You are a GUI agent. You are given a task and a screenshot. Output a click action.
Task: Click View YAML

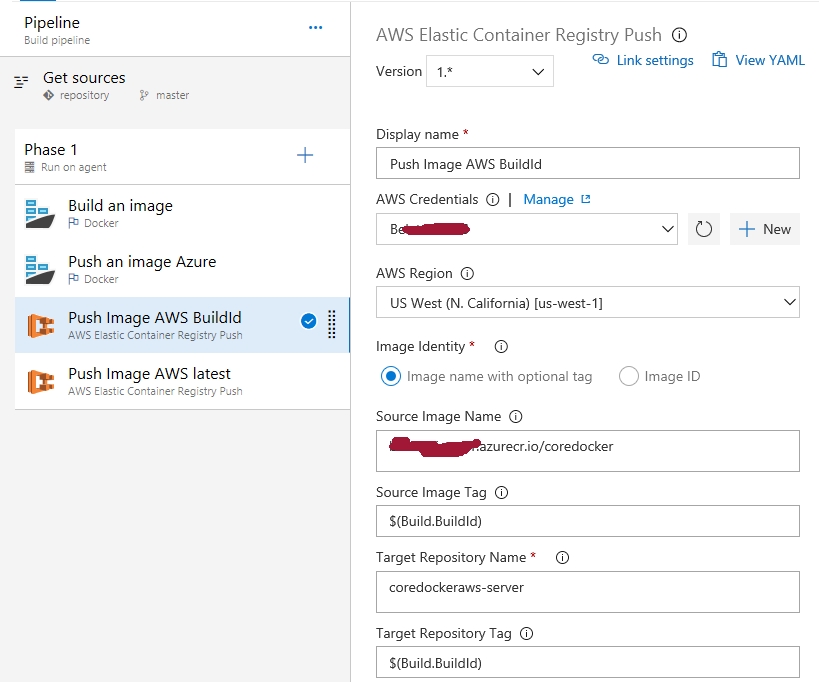point(758,60)
